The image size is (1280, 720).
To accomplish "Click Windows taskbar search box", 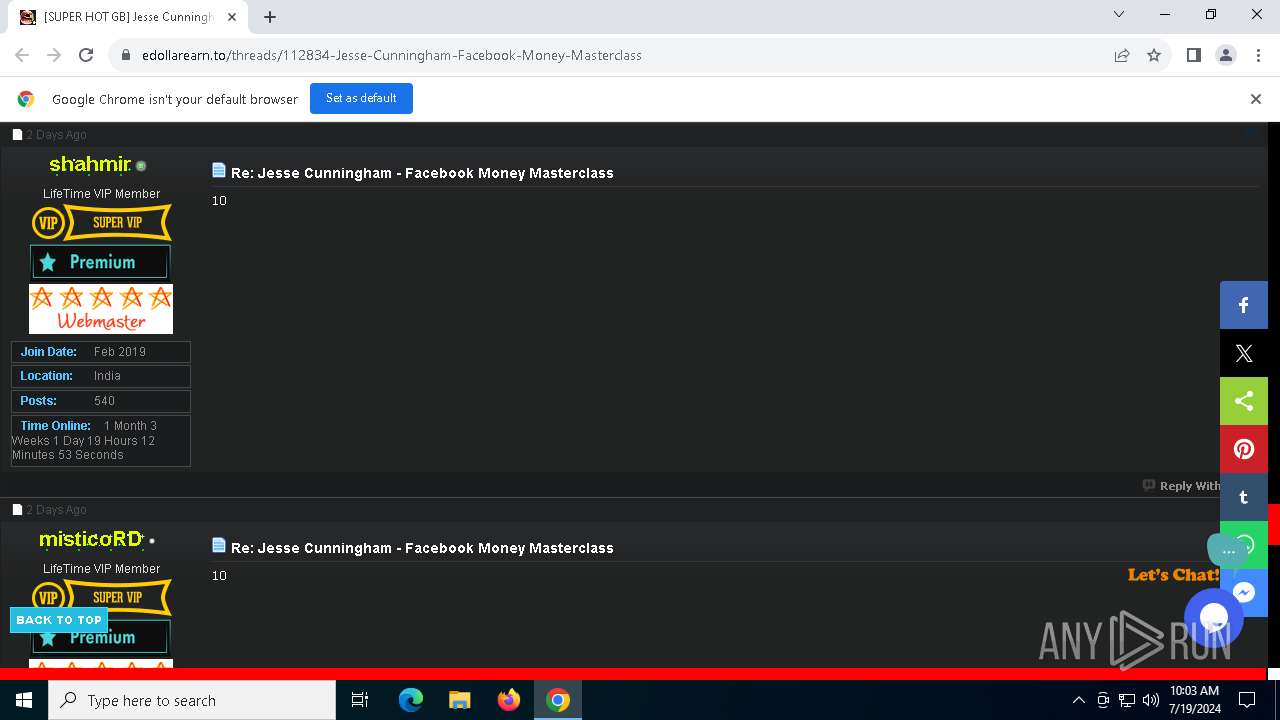I will tap(192, 700).
